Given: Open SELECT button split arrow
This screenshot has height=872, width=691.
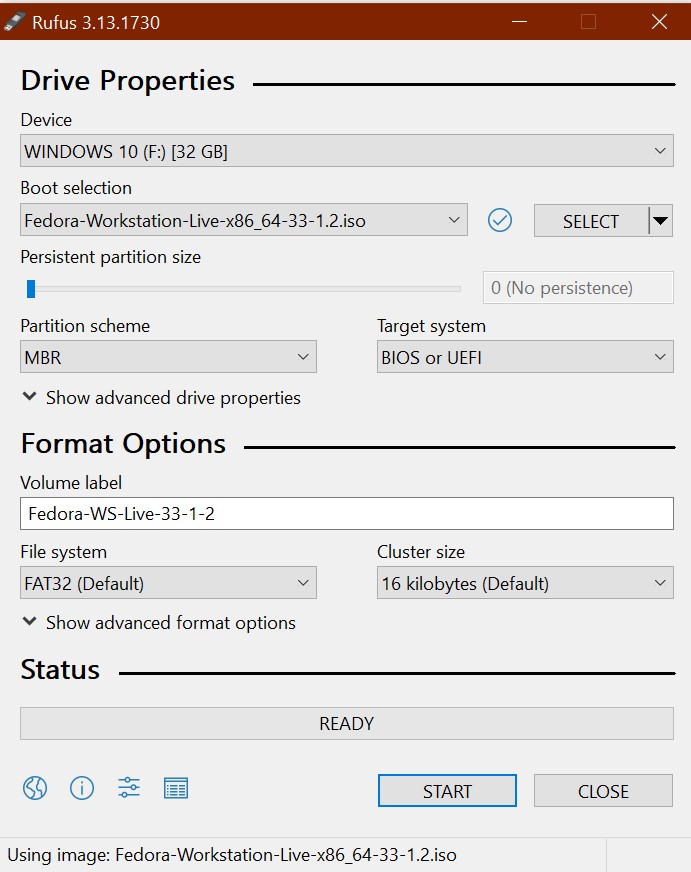Looking at the screenshot, I should 660,221.
